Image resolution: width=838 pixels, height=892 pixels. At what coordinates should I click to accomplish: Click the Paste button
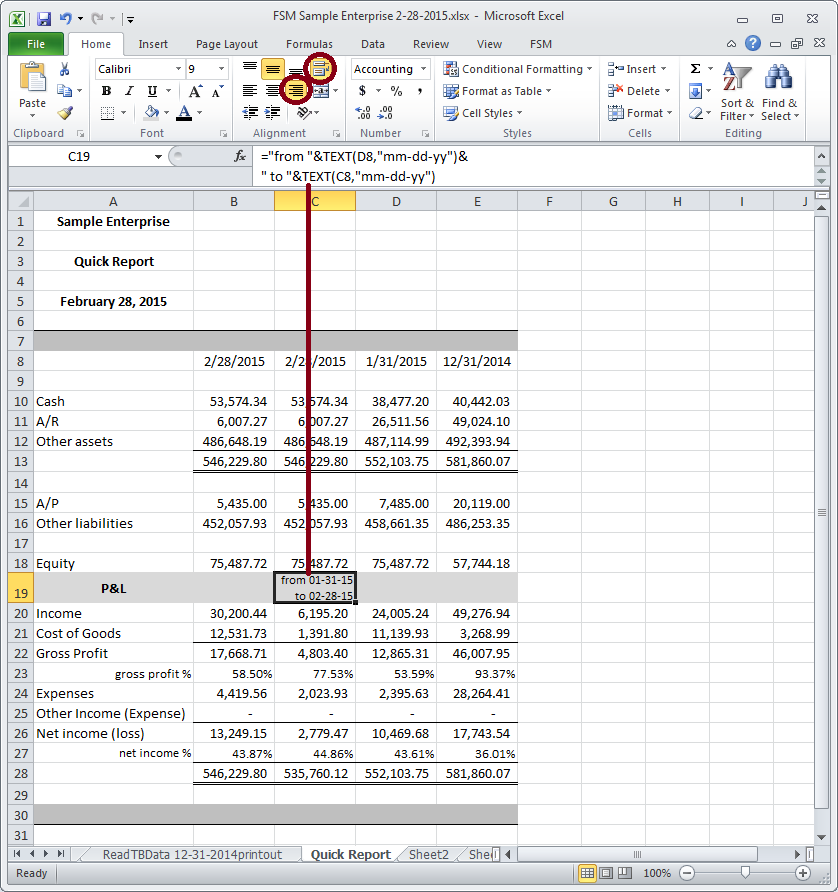tap(32, 88)
